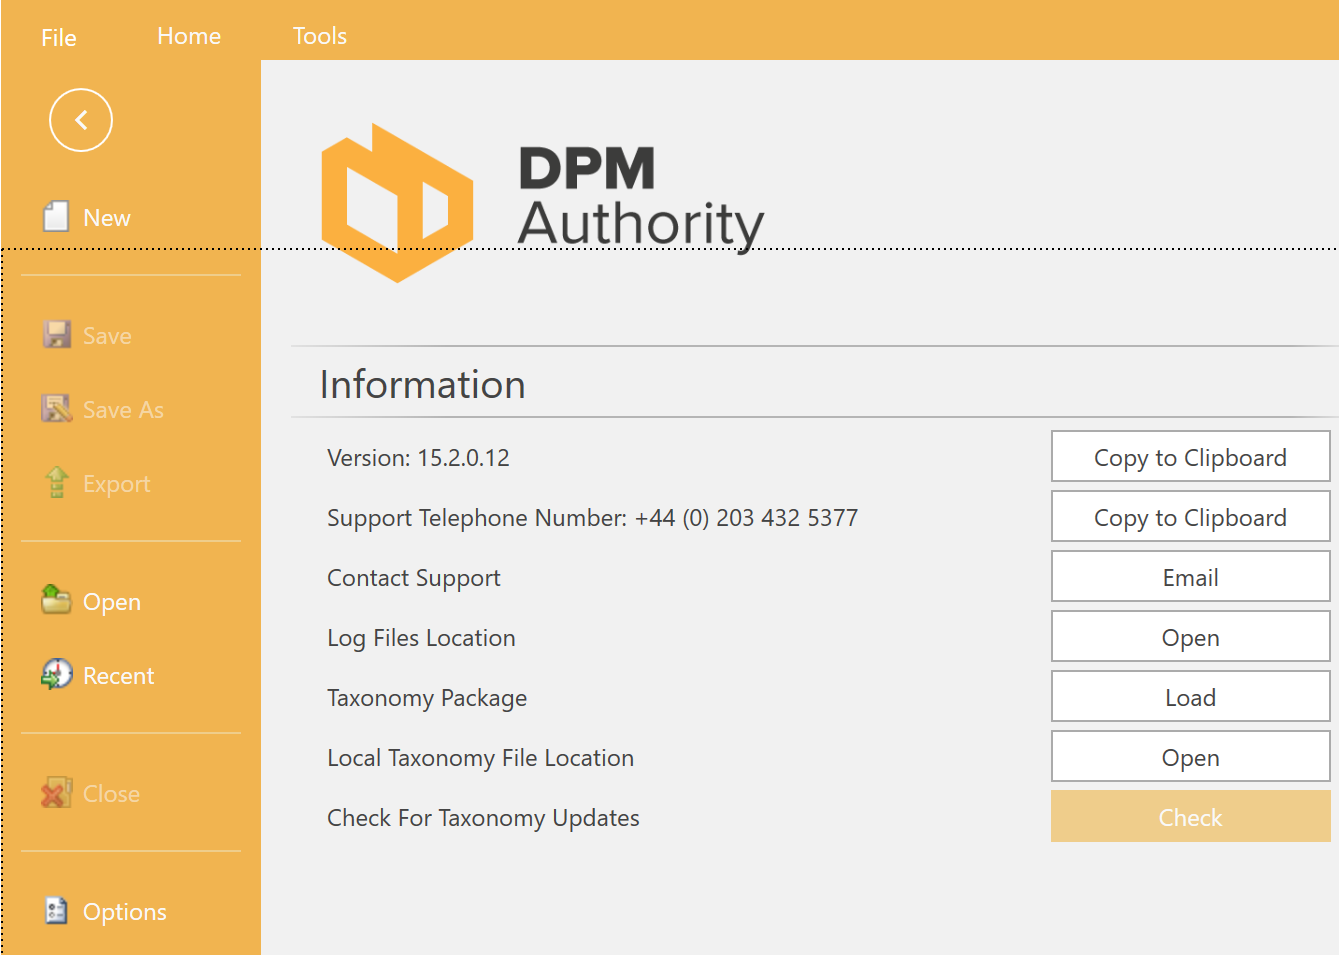Click the Local Taxonomy File Location label
This screenshot has width=1339, height=955.
click(480, 758)
